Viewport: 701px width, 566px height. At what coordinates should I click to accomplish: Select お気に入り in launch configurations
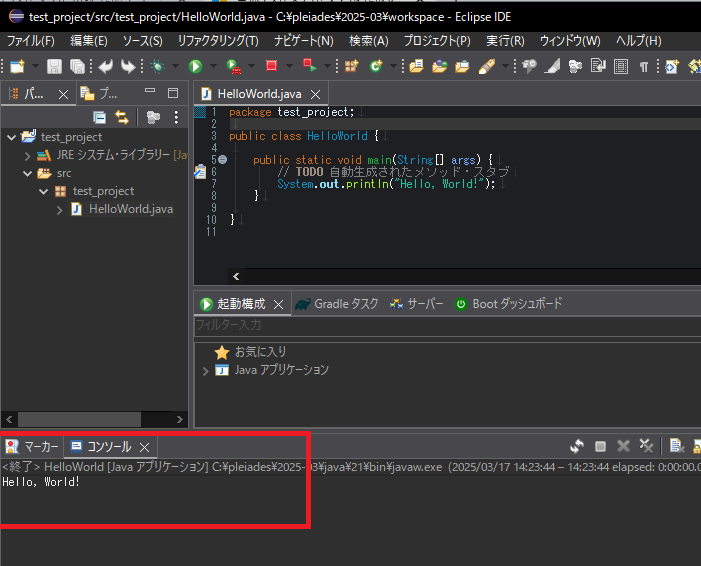[261, 352]
